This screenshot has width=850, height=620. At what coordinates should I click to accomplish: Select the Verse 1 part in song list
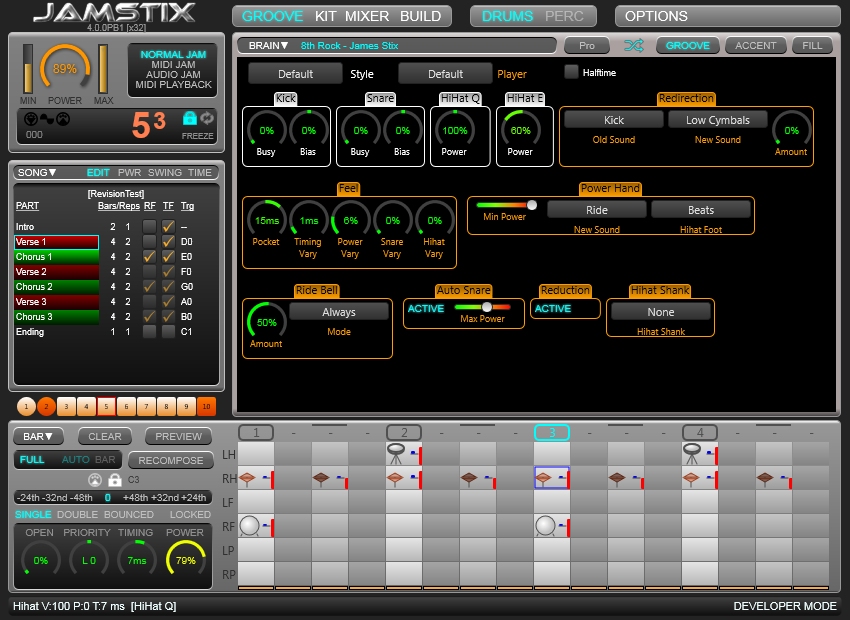(x=55, y=242)
